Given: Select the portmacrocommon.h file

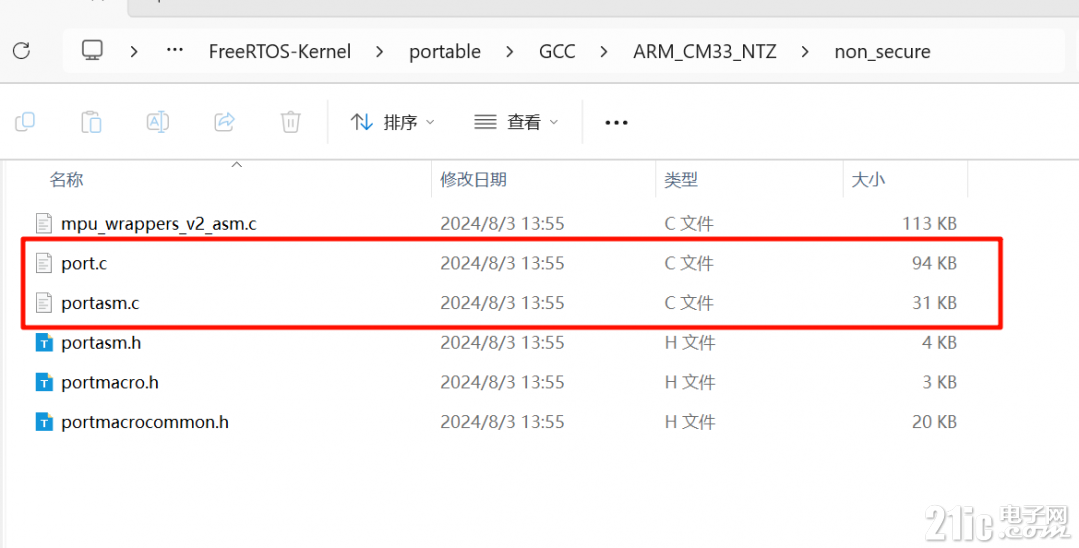Looking at the screenshot, I should [145, 422].
